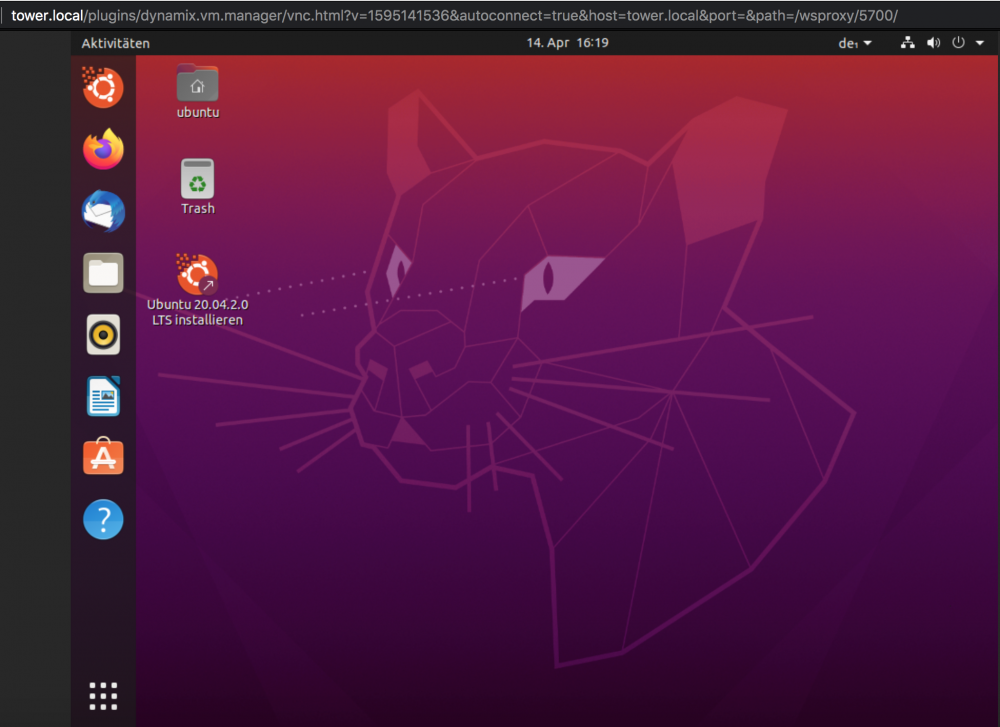Click the volume speaker icon in top bar
Image resolution: width=1000 pixels, height=727 pixels.
[x=934, y=43]
